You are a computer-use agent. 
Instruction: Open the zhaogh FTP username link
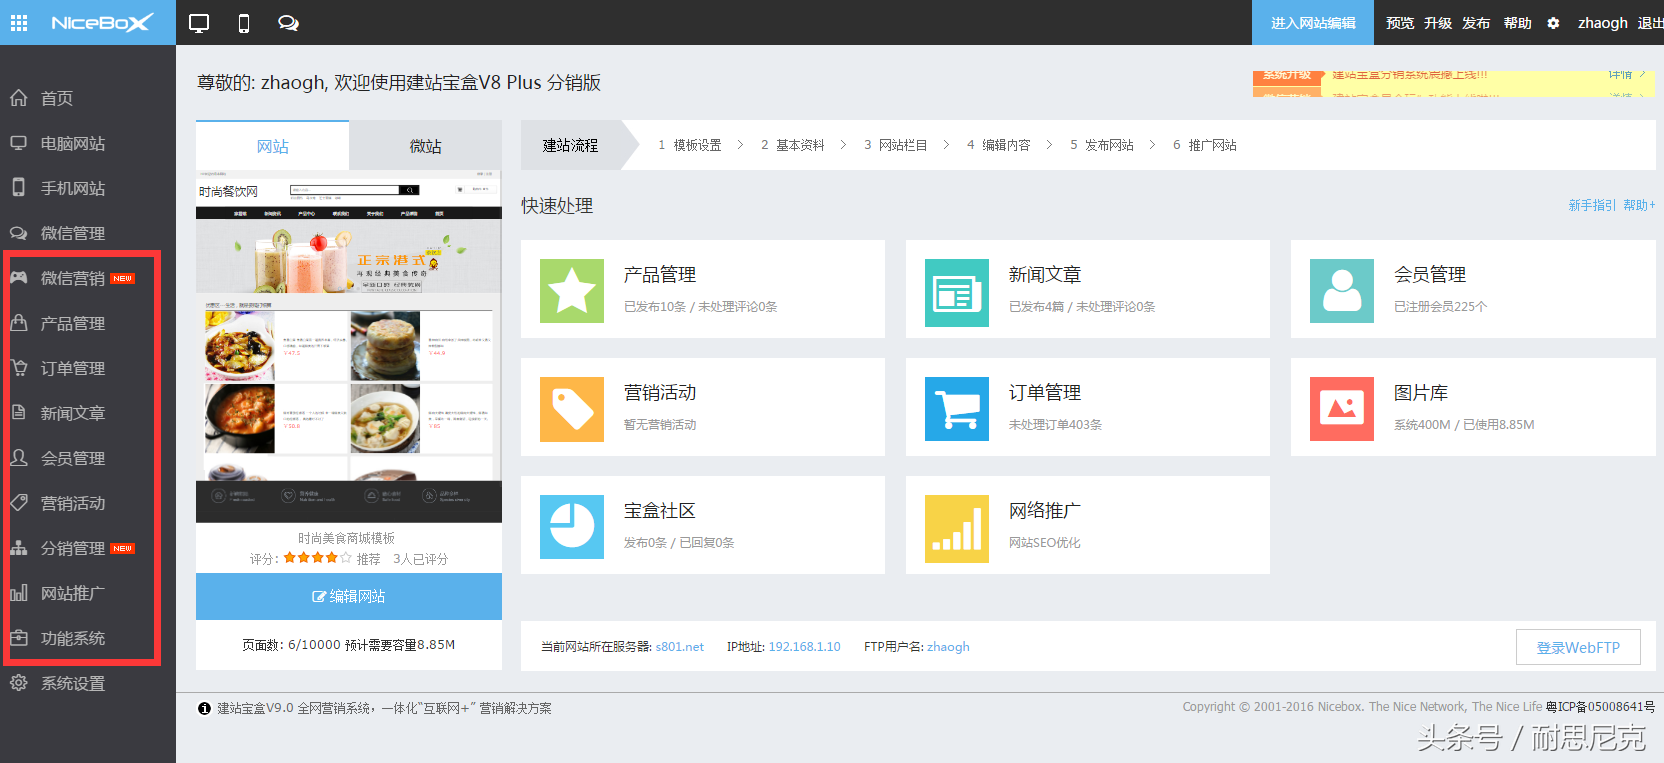[948, 647]
